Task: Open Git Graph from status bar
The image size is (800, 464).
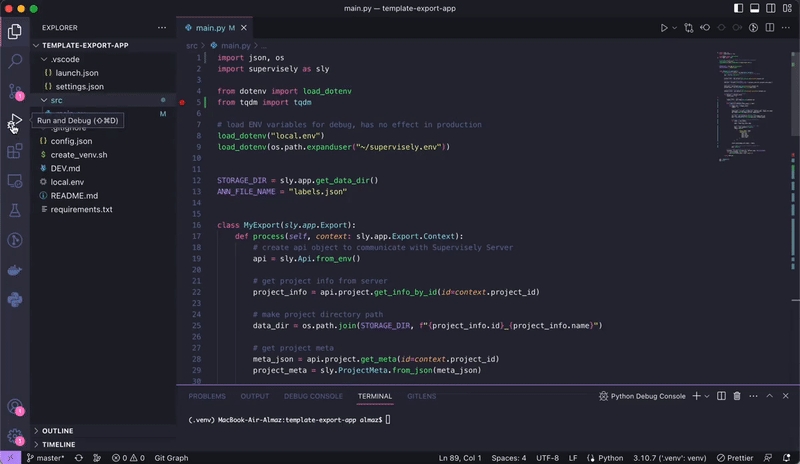Action: 171,458
